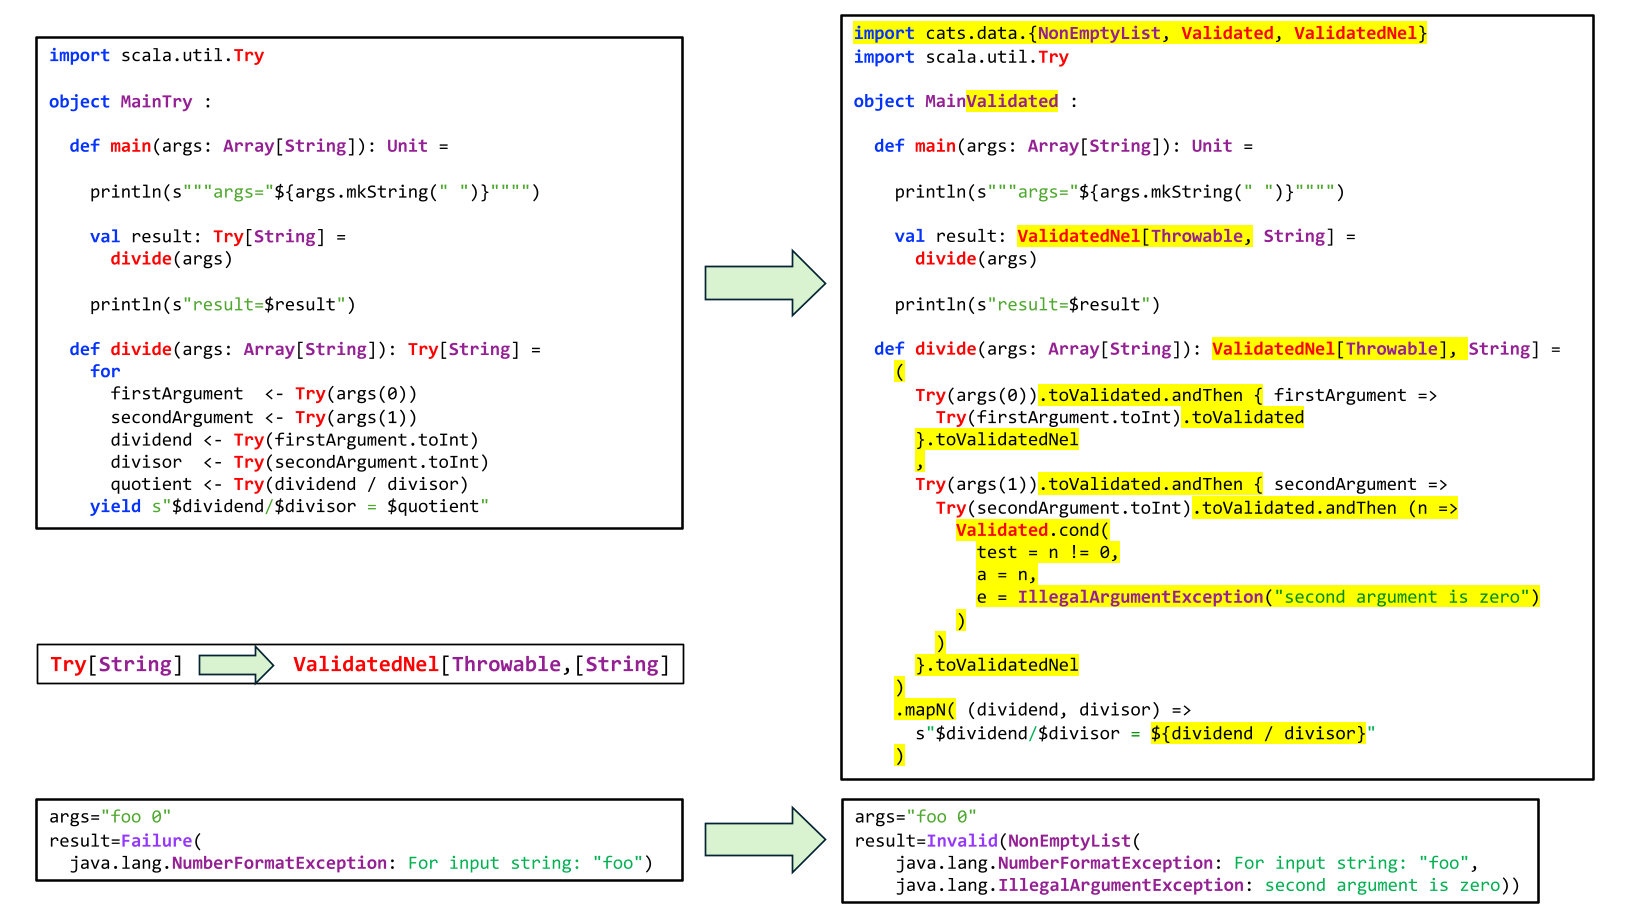
Task: Click "result=Invalid(NonEmptyList(" output line
Action: pyautogui.click(x=997, y=841)
